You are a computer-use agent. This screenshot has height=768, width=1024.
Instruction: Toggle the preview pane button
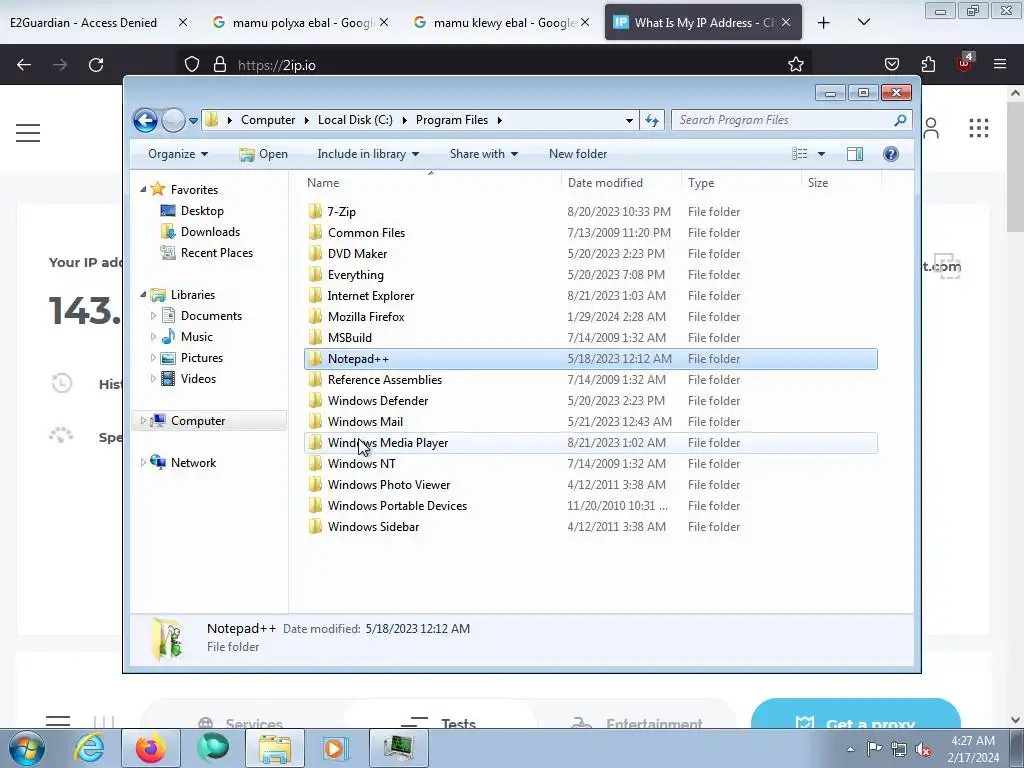855,154
